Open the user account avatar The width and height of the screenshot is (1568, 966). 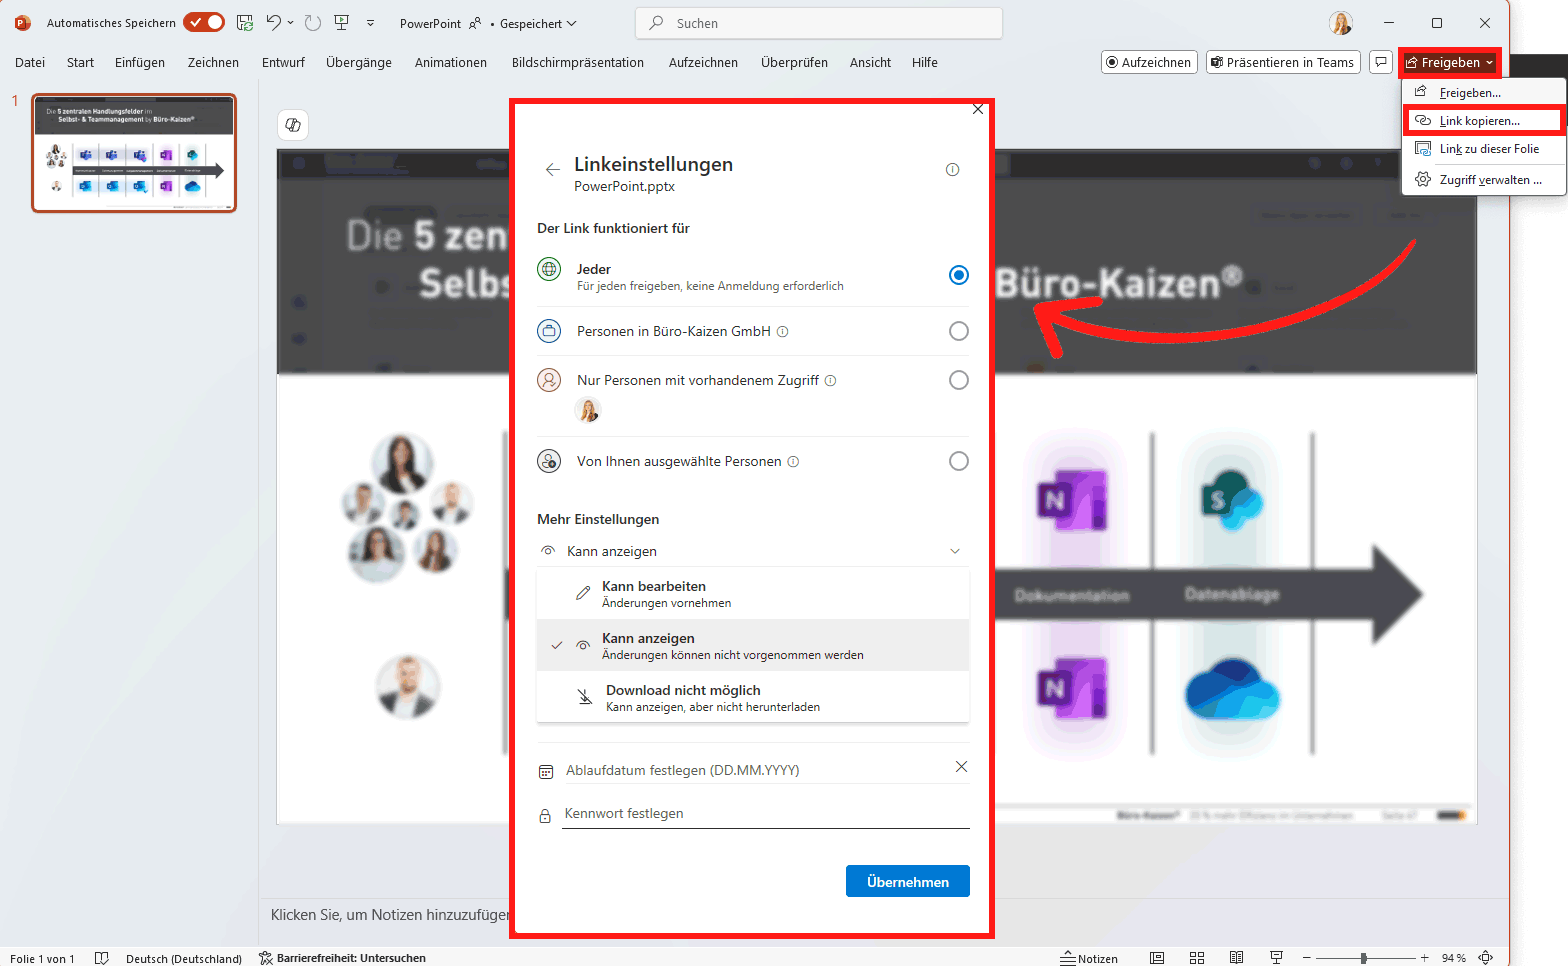tap(1340, 23)
